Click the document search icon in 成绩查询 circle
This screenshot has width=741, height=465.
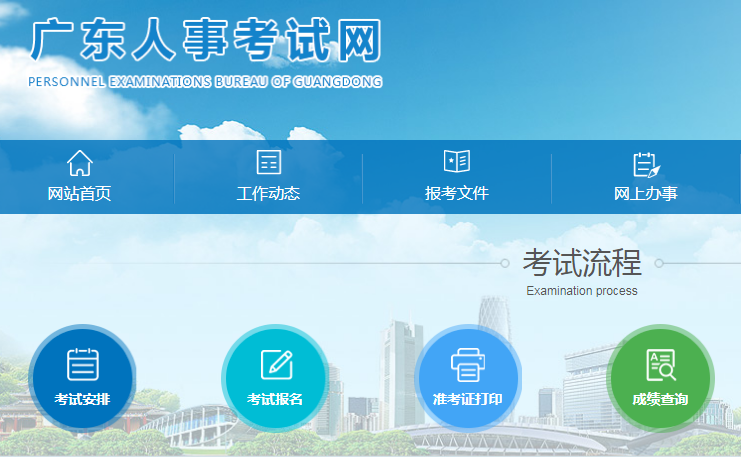pos(660,365)
